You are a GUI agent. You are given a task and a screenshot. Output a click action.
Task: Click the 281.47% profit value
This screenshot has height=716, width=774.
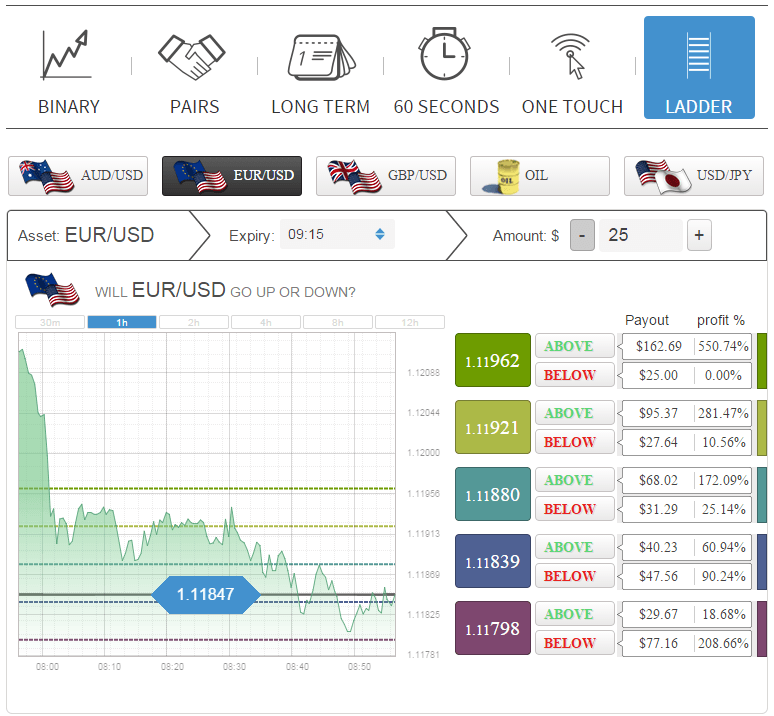[x=723, y=413]
